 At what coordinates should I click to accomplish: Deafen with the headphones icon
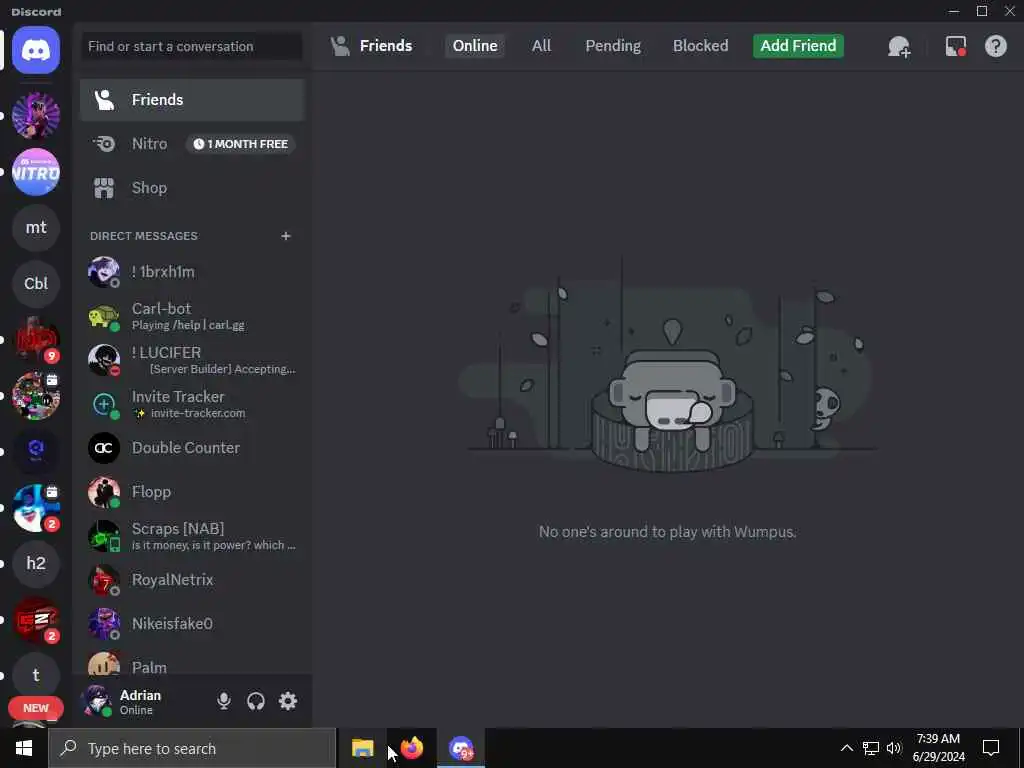pyautogui.click(x=256, y=701)
